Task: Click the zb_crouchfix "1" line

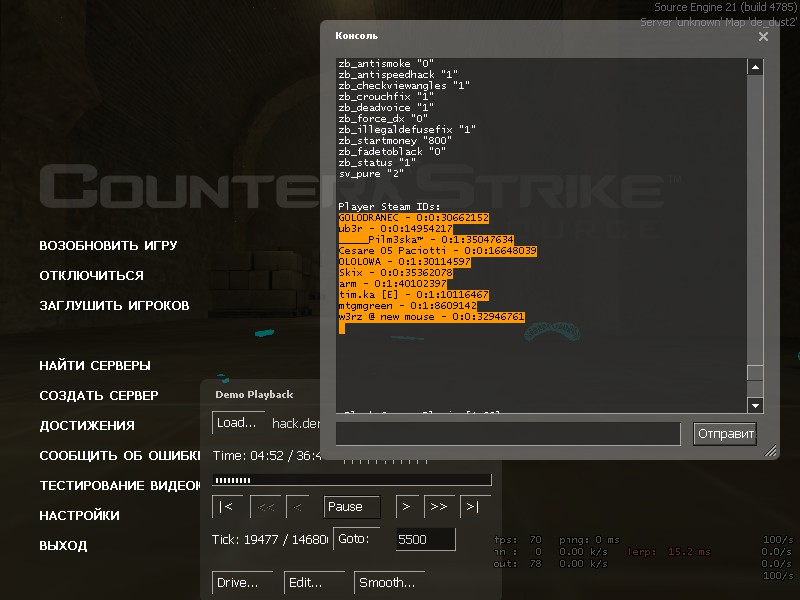Action: pyautogui.click(x=386, y=96)
